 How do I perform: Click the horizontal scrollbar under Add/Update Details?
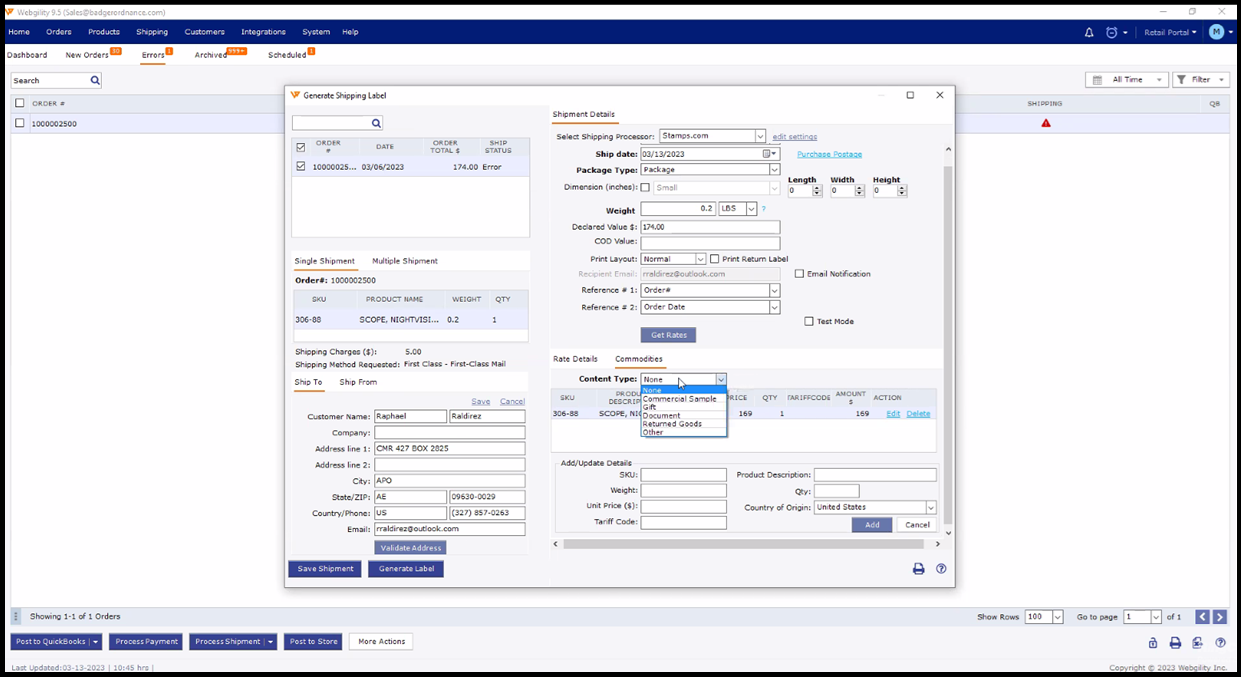(x=742, y=544)
